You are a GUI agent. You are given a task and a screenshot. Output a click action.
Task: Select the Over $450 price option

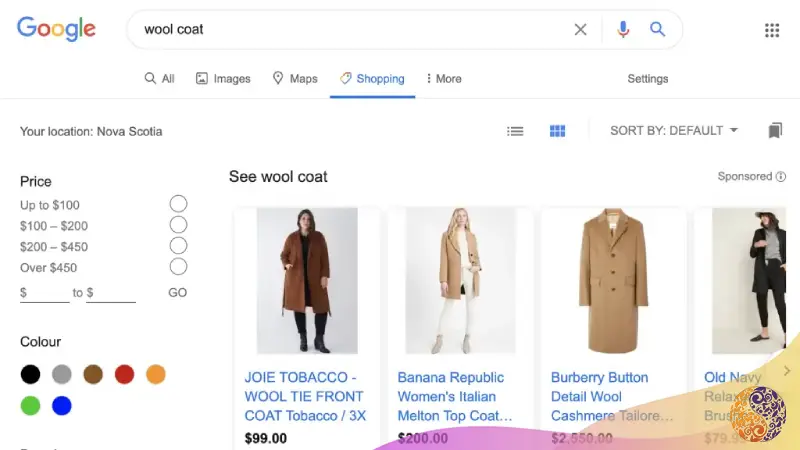pyautogui.click(x=178, y=267)
